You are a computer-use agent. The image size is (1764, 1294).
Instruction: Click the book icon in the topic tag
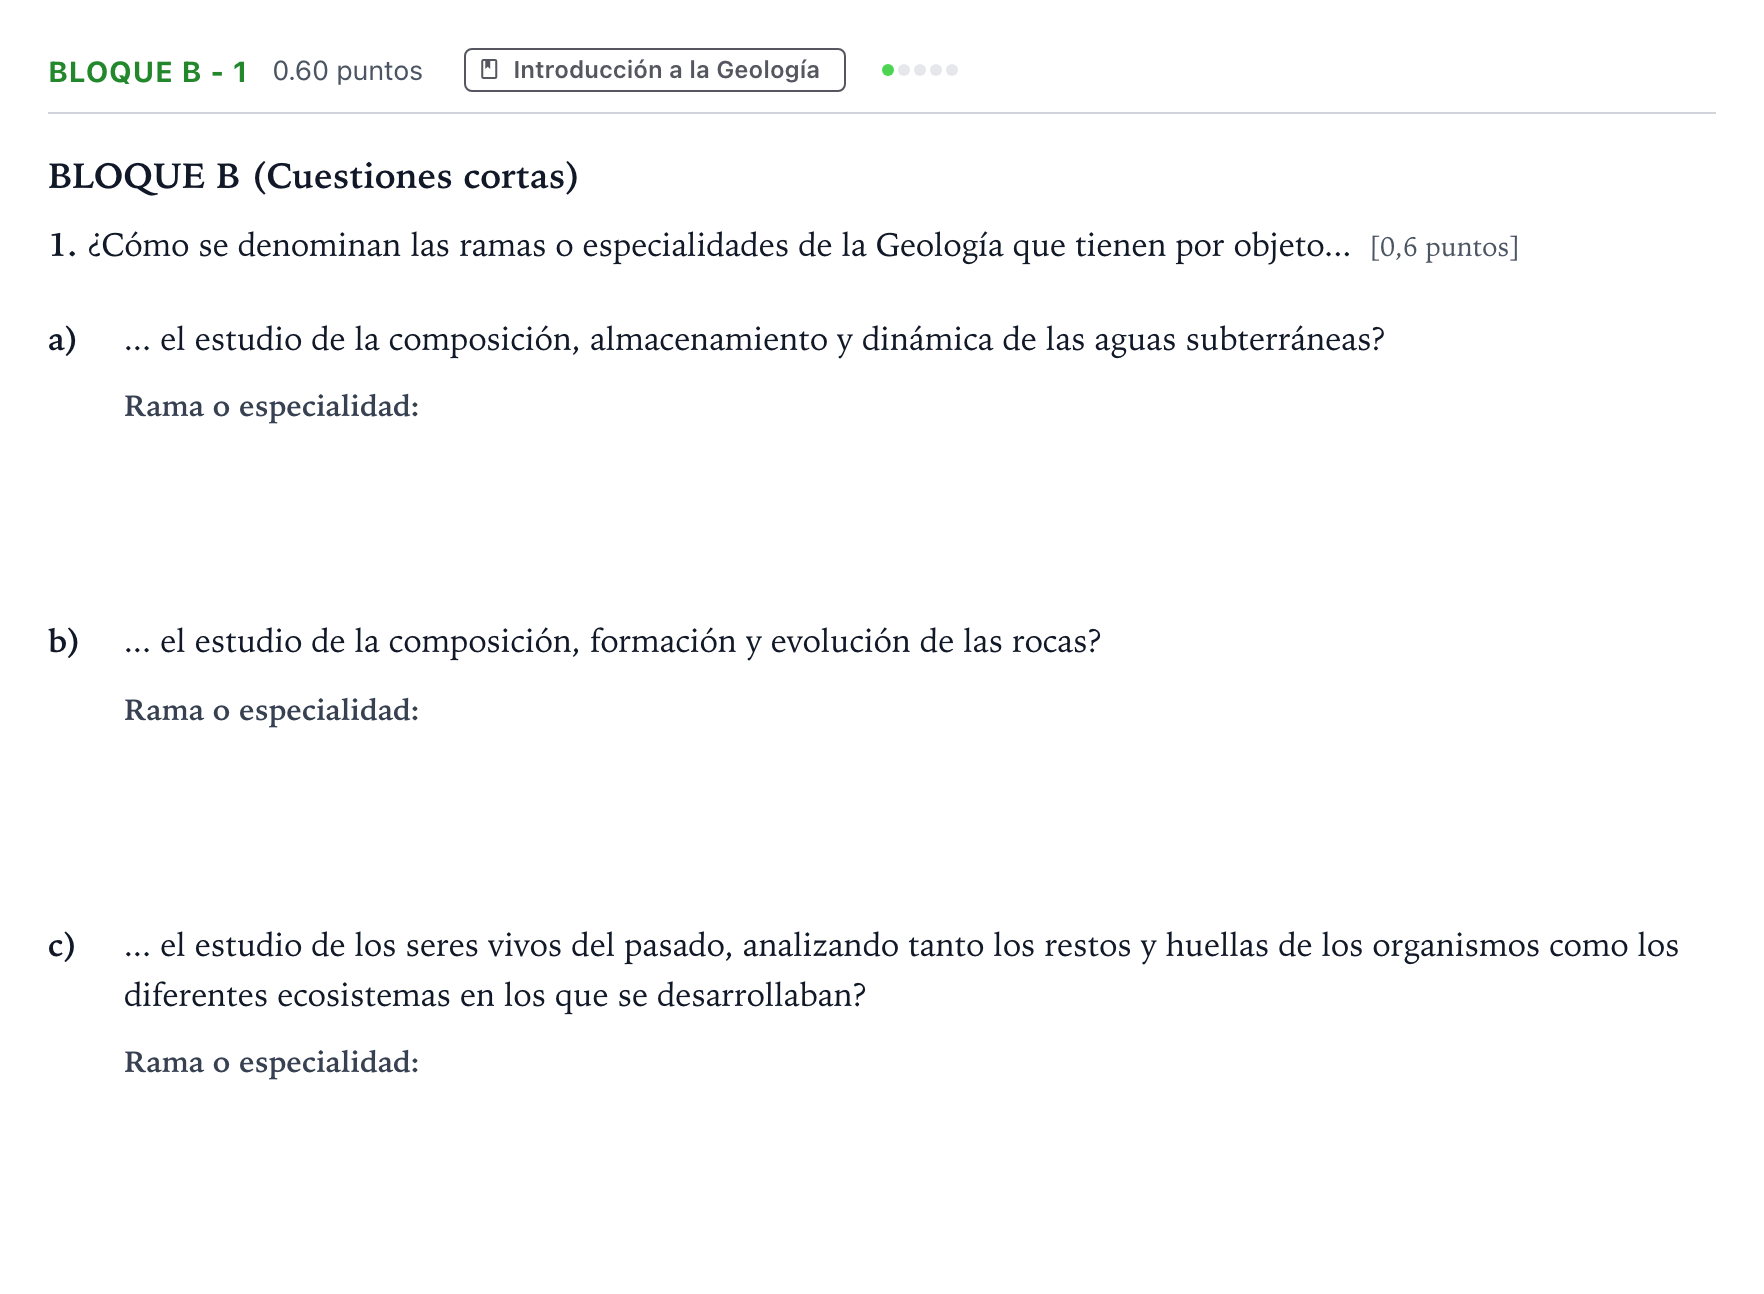tap(489, 70)
